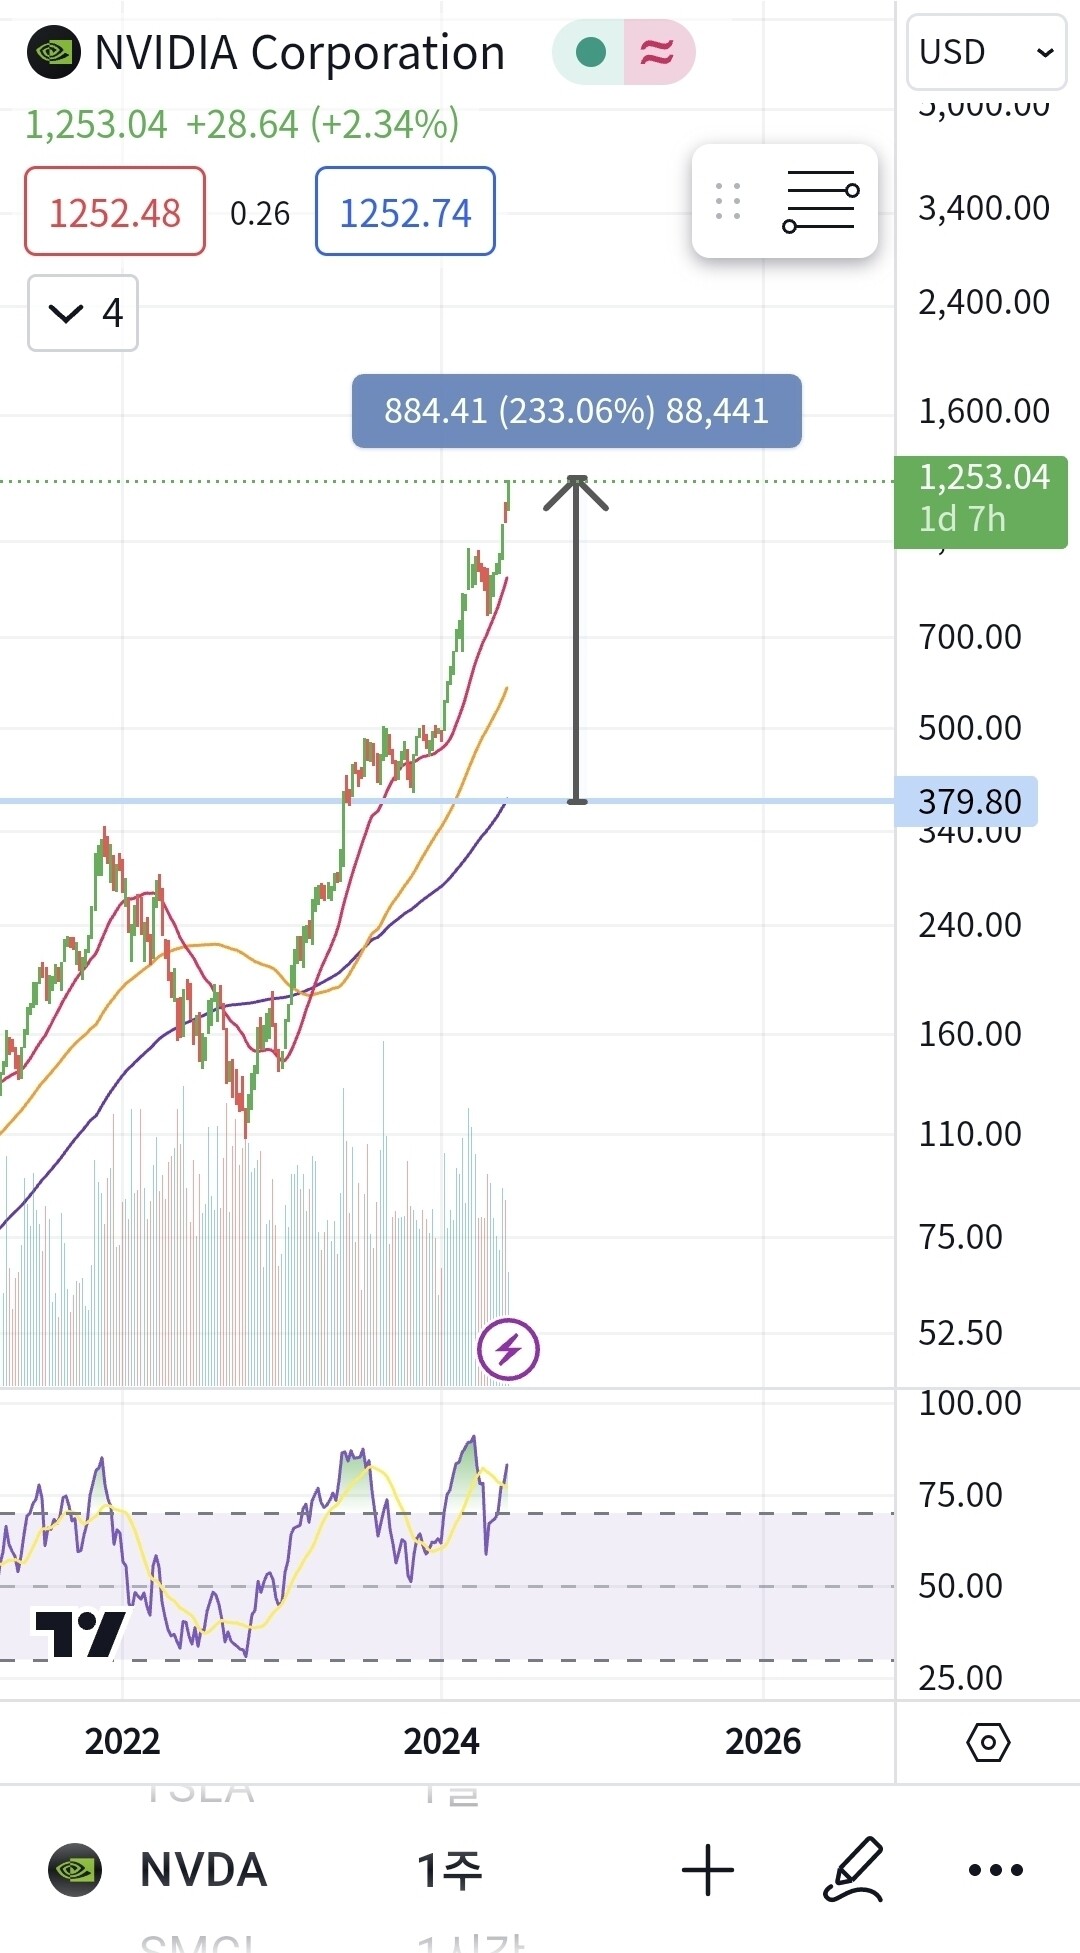Image resolution: width=1080 pixels, height=1953 pixels.
Task: Select the pen drawing tool
Action: click(853, 1870)
